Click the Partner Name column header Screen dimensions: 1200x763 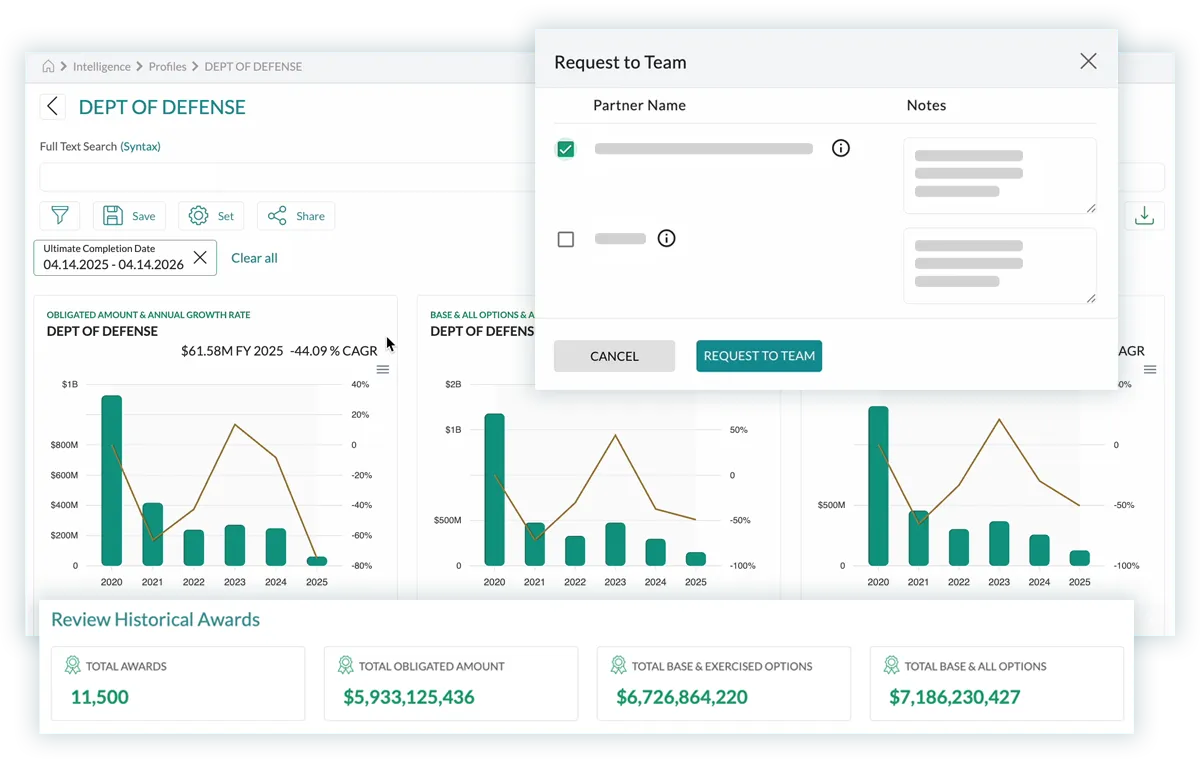pyautogui.click(x=639, y=105)
